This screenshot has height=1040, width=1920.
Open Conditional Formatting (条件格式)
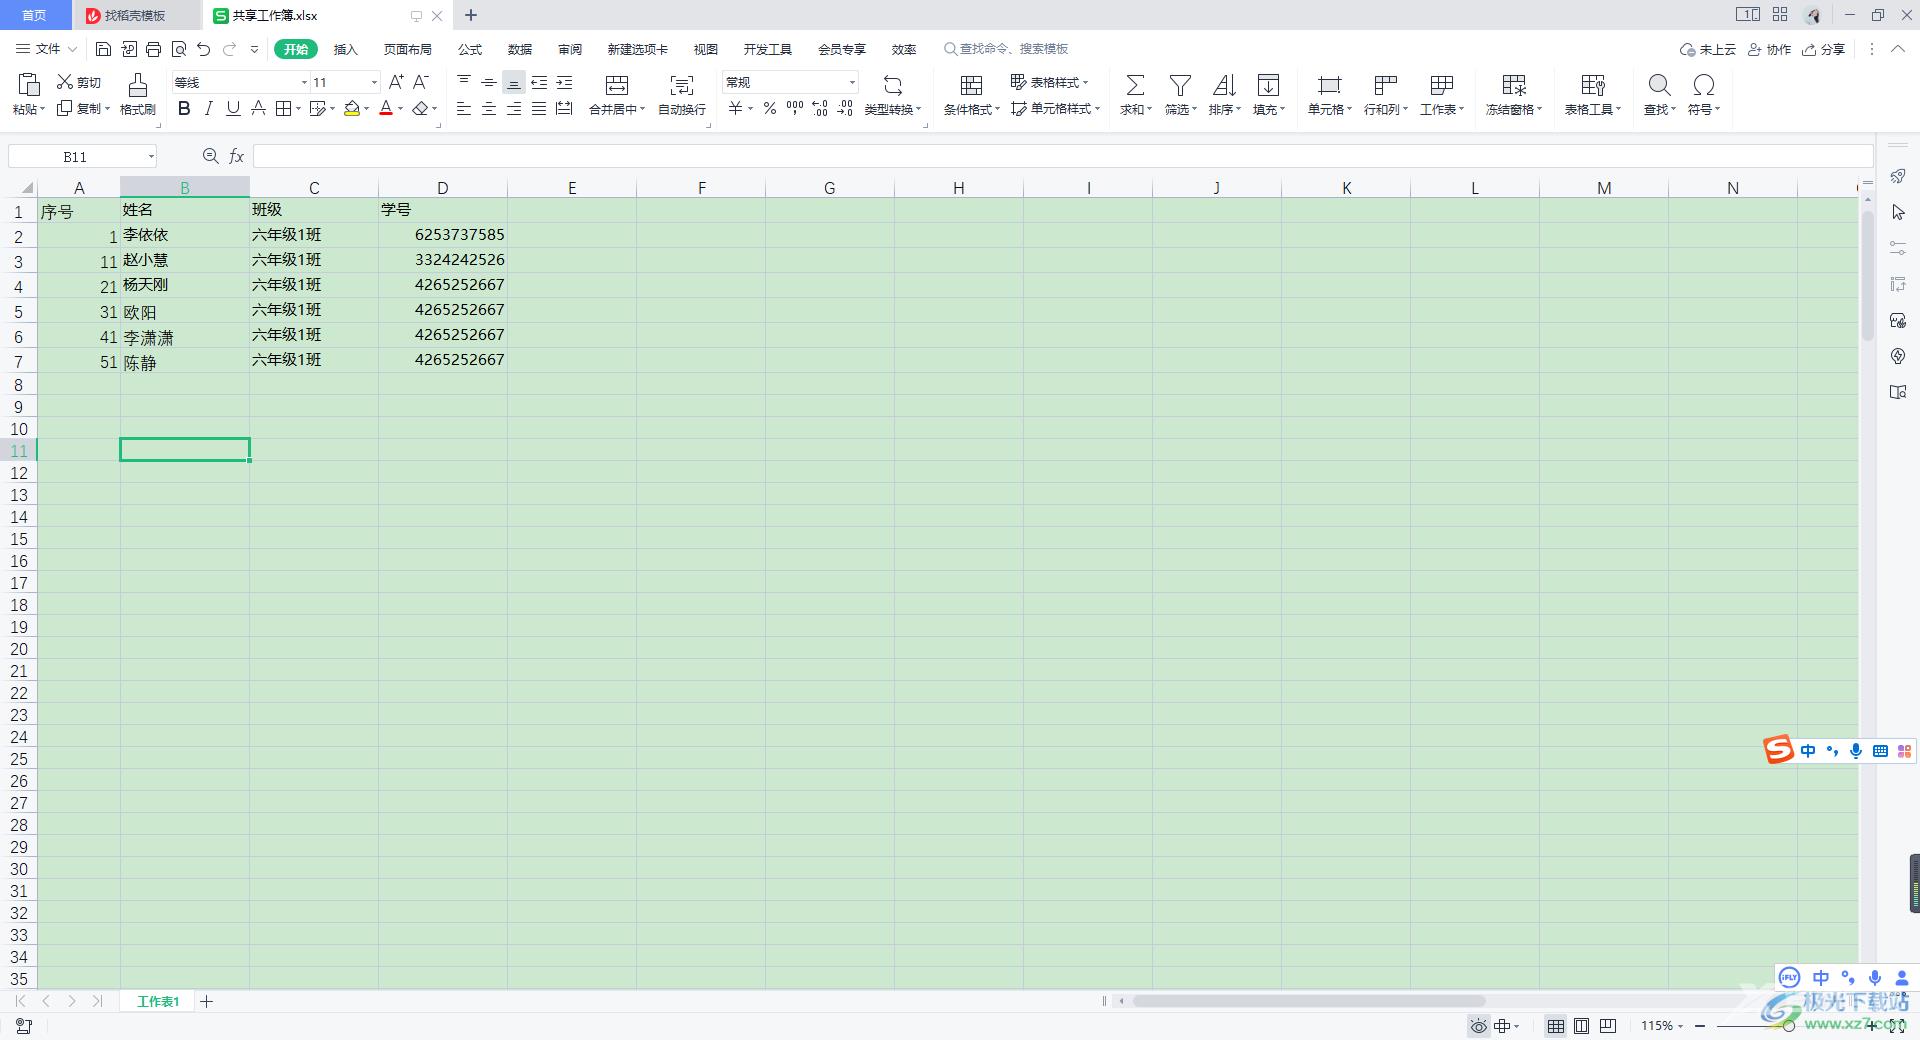tap(971, 95)
